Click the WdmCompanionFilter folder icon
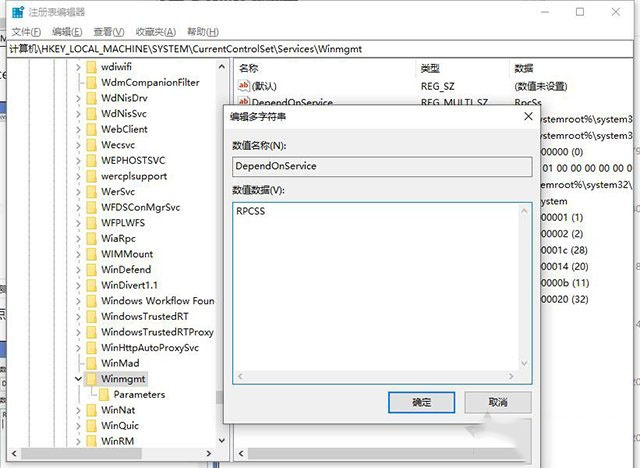640x468 pixels. [x=91, y=82]
